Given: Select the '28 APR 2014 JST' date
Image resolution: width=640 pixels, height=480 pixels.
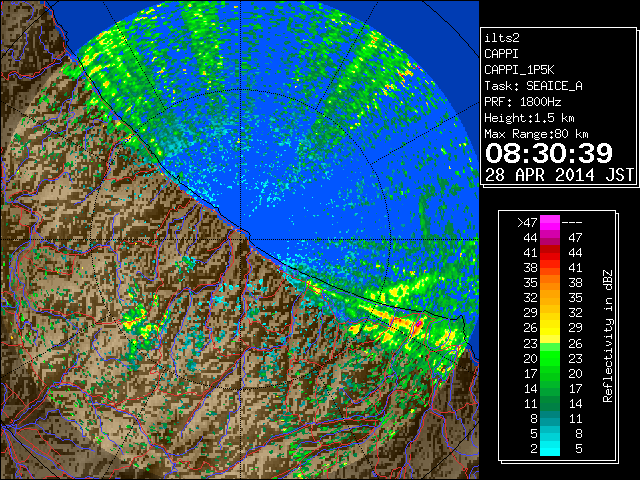Looking at the screenshot, I should click(560, 175).
